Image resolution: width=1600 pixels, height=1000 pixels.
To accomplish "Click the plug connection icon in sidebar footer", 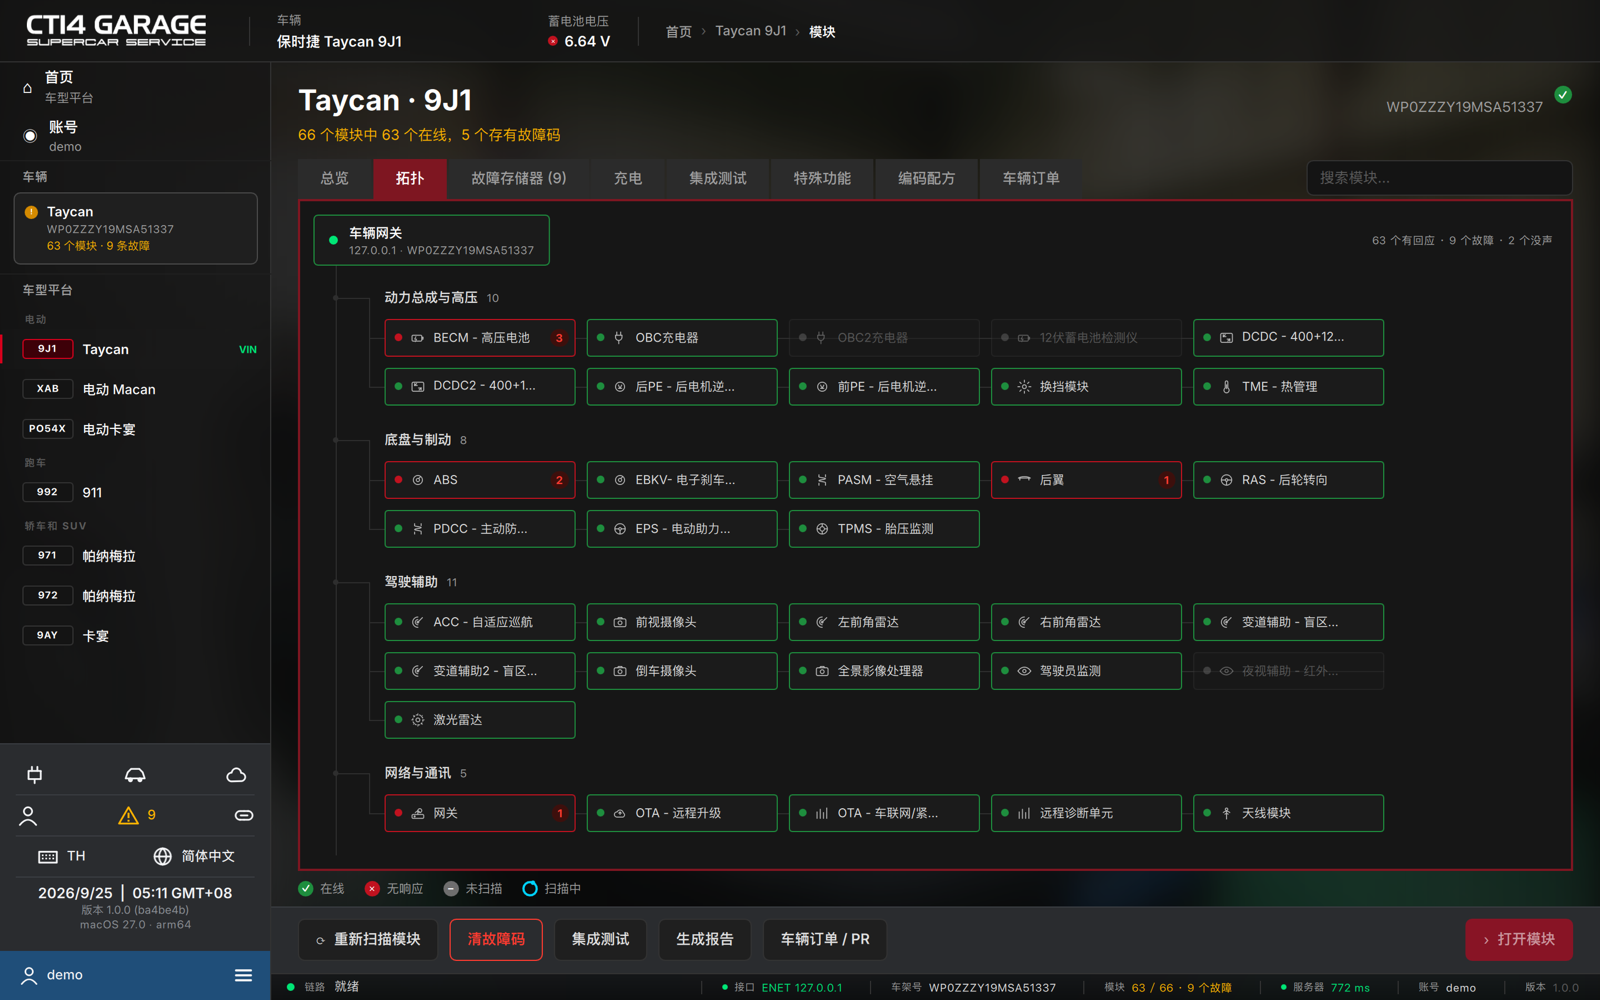I will click(x=35, y=775).
